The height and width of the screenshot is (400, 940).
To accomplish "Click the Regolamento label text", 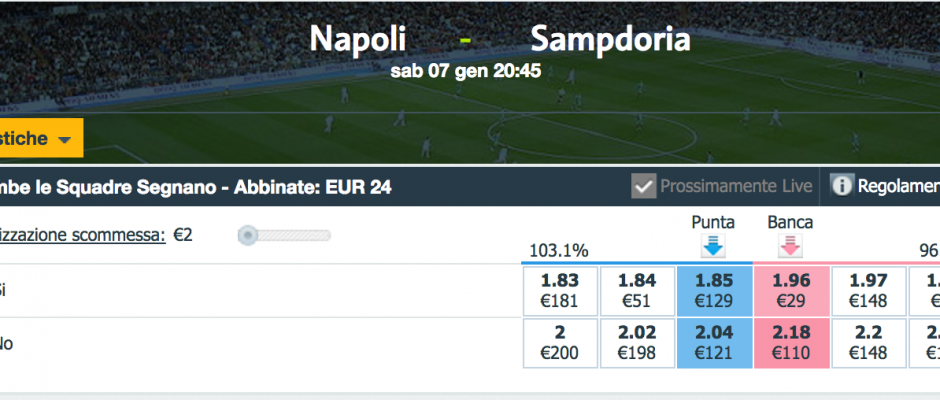I will click(x=899, y=187).
